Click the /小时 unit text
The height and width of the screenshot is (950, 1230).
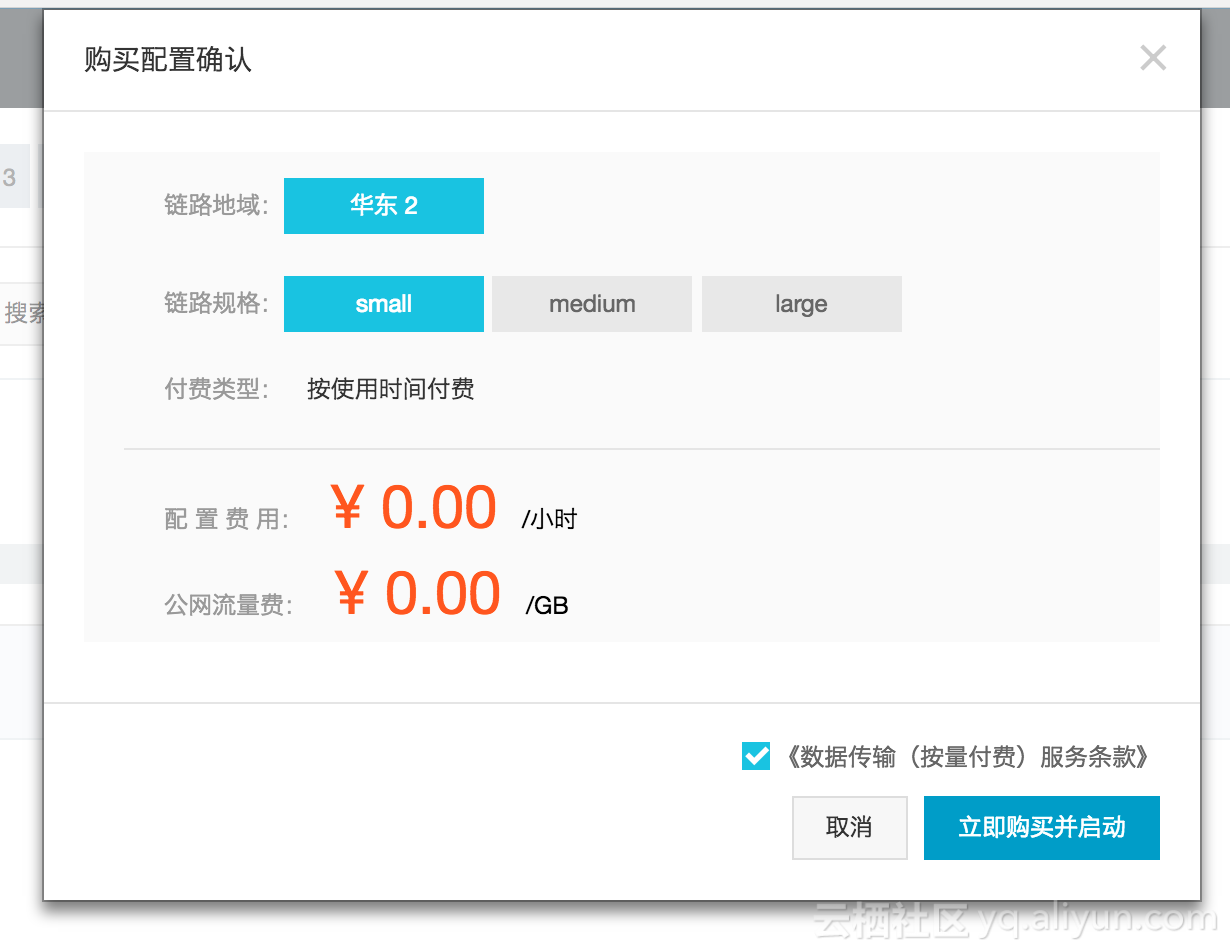pos(549,519)
